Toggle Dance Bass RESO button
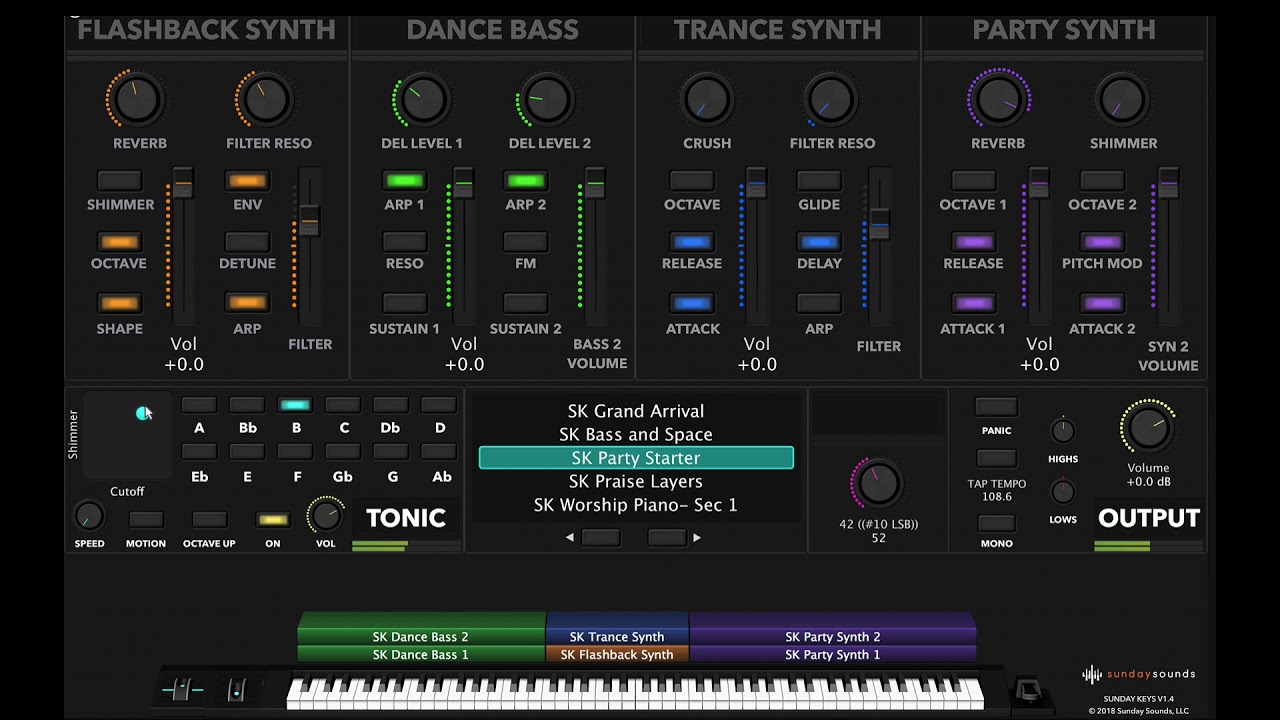Screen dimensions: 1280x720 (x=404, y=242)
